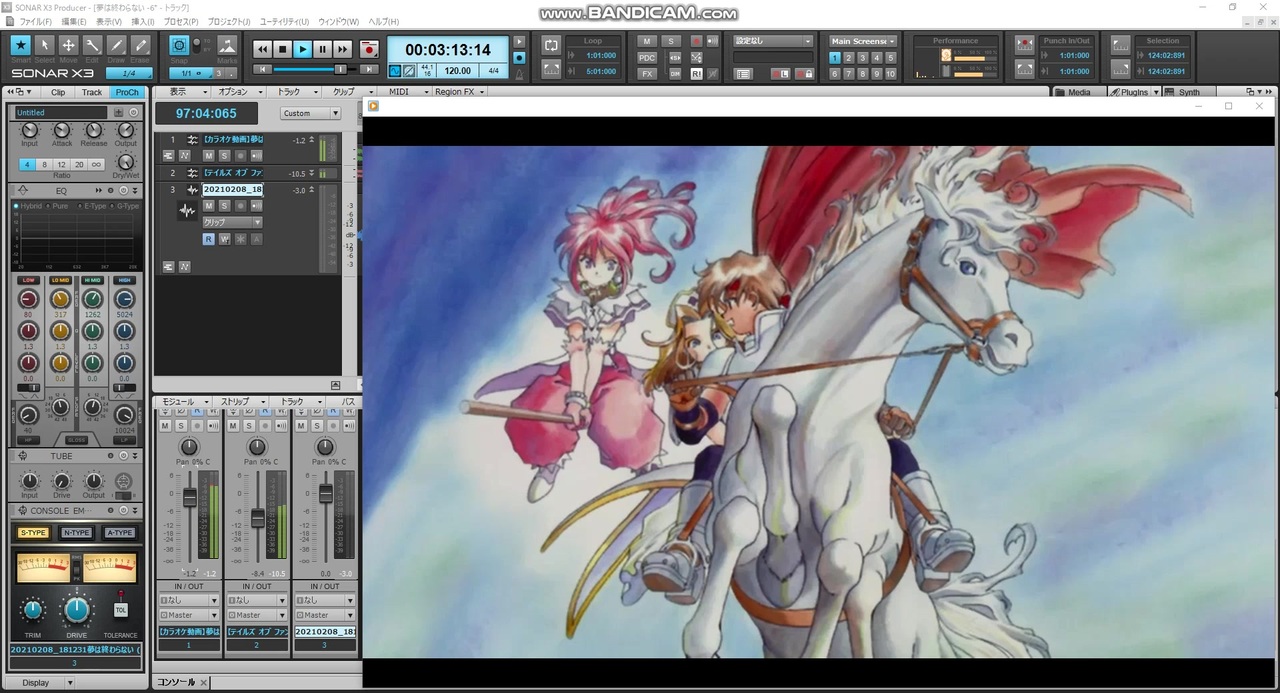Set selection From to Now icon

[1120, 45]
